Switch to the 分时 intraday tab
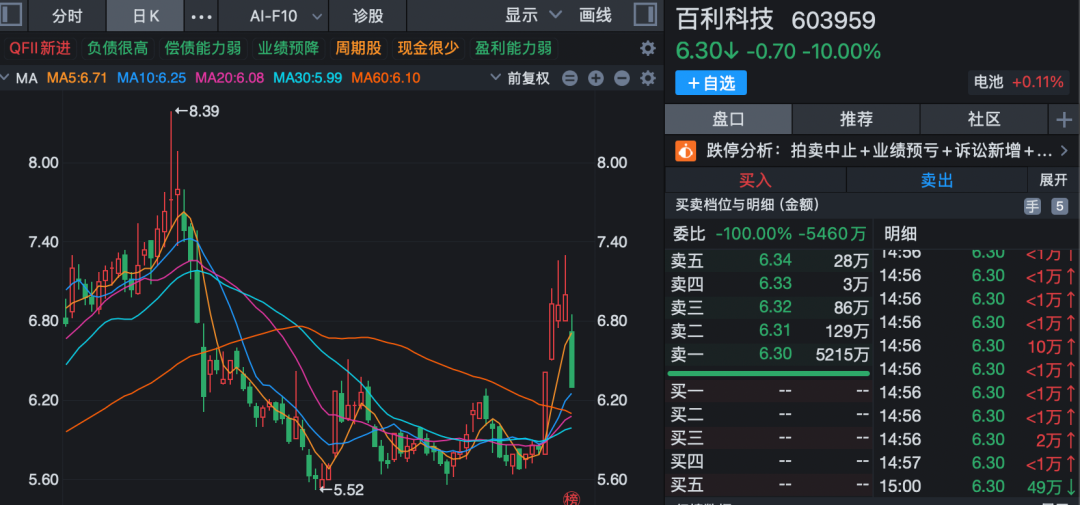The height and width of the screenshot is (505, 1080). click(67, 16)
